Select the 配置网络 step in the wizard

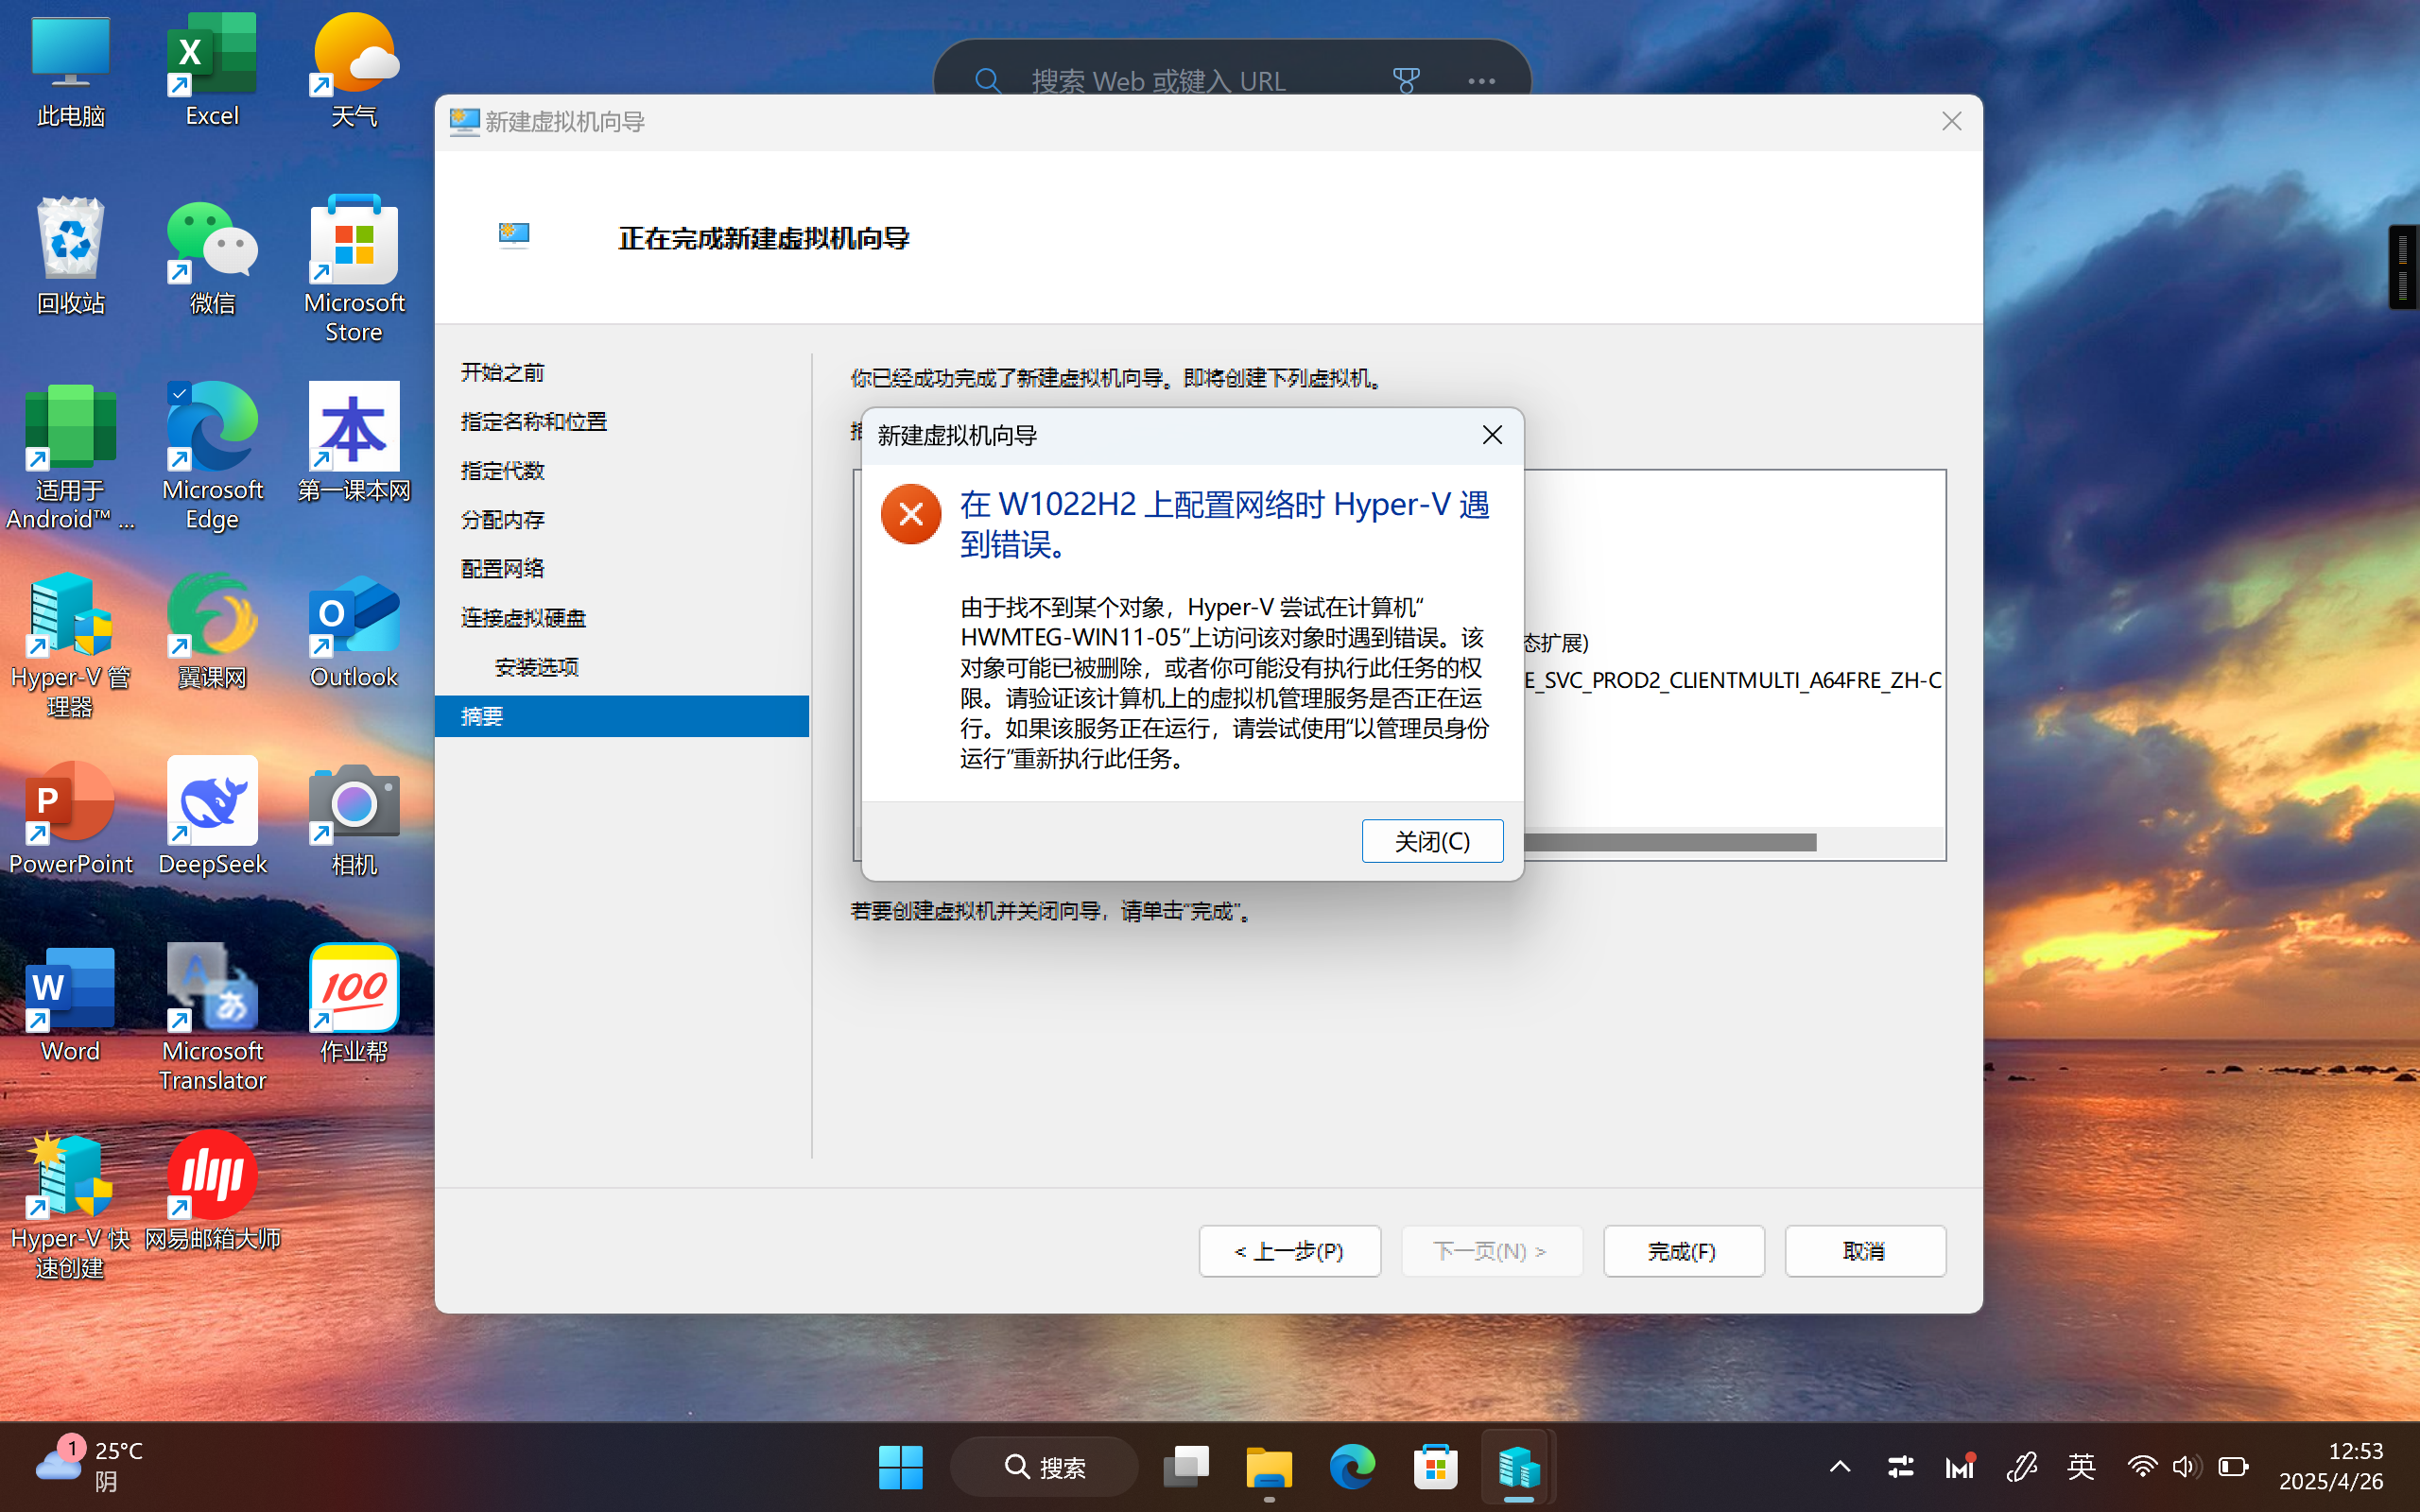tap(502, 567)
